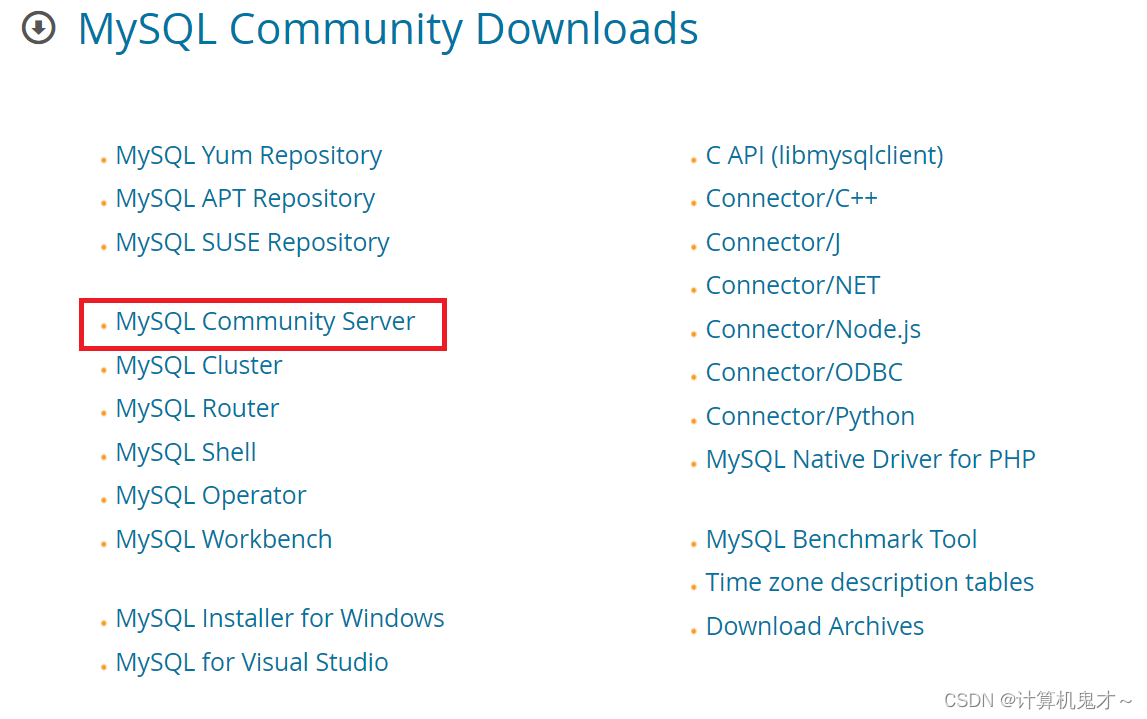Open the MySQL Community Server link
Image resolution: width=1147 pixels, height=719 pixels.
tap(265, 322)
